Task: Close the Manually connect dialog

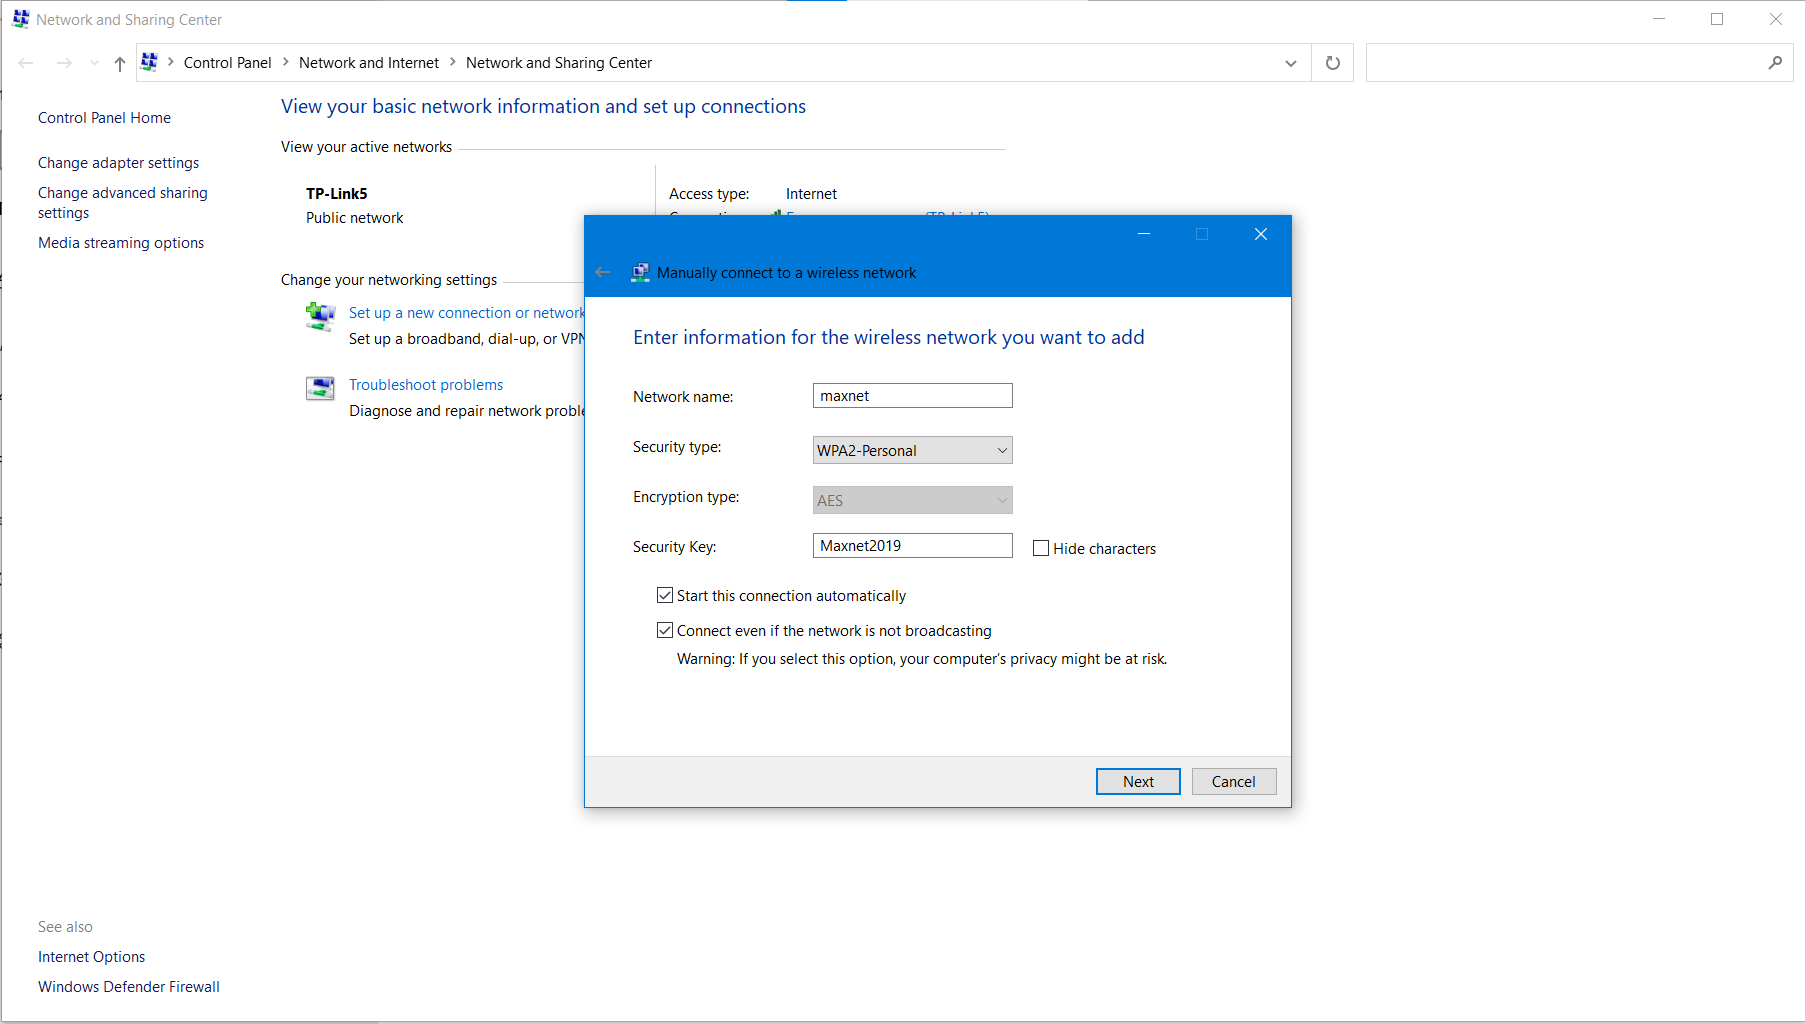Action: click(x=1261, y=234)
